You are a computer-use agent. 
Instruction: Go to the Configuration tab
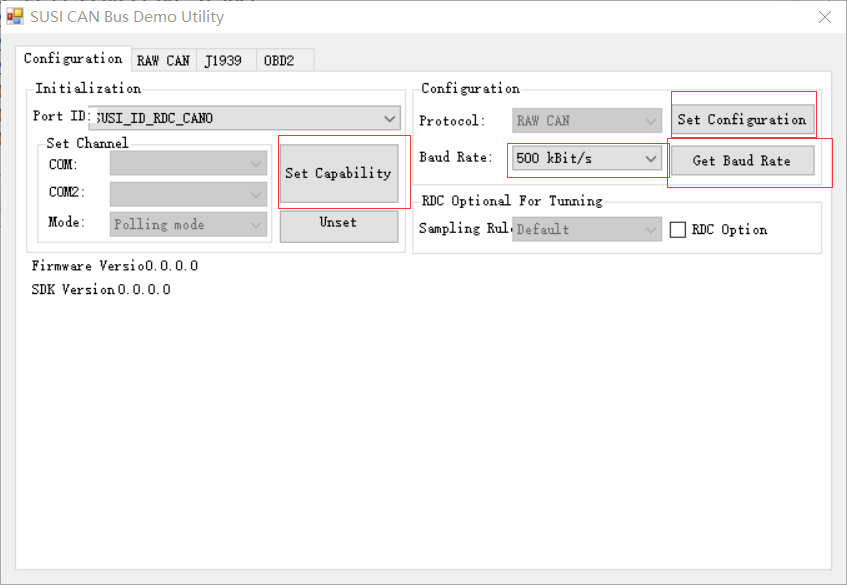(73, 58)
